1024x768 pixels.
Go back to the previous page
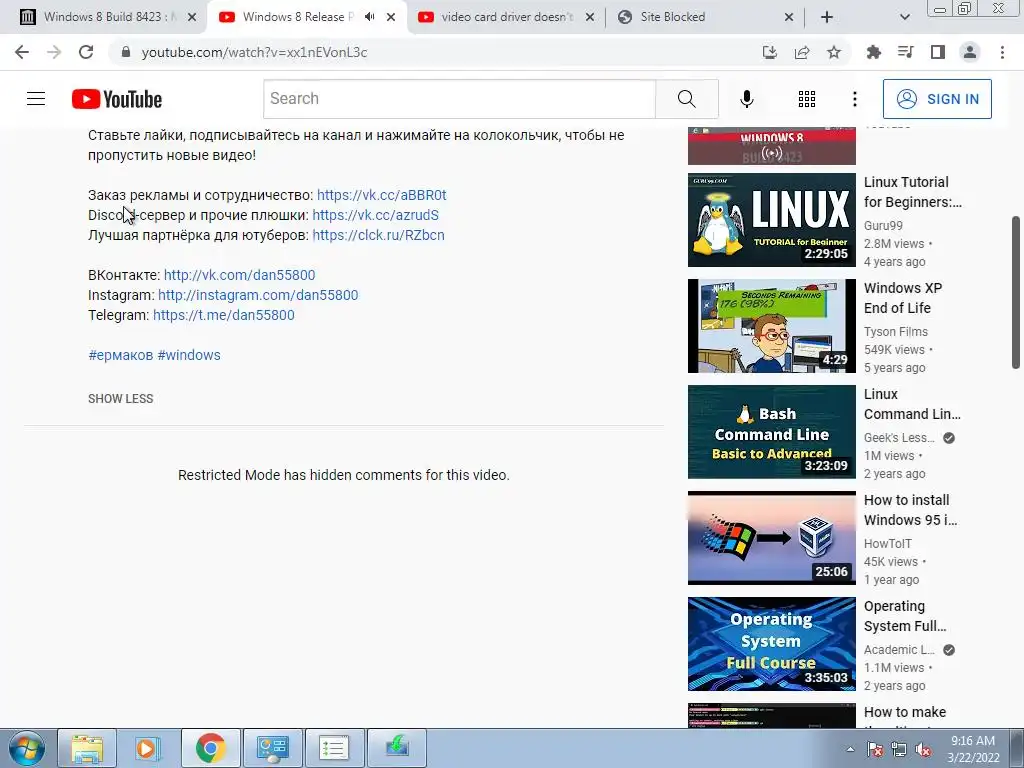(x=22, y=52)
